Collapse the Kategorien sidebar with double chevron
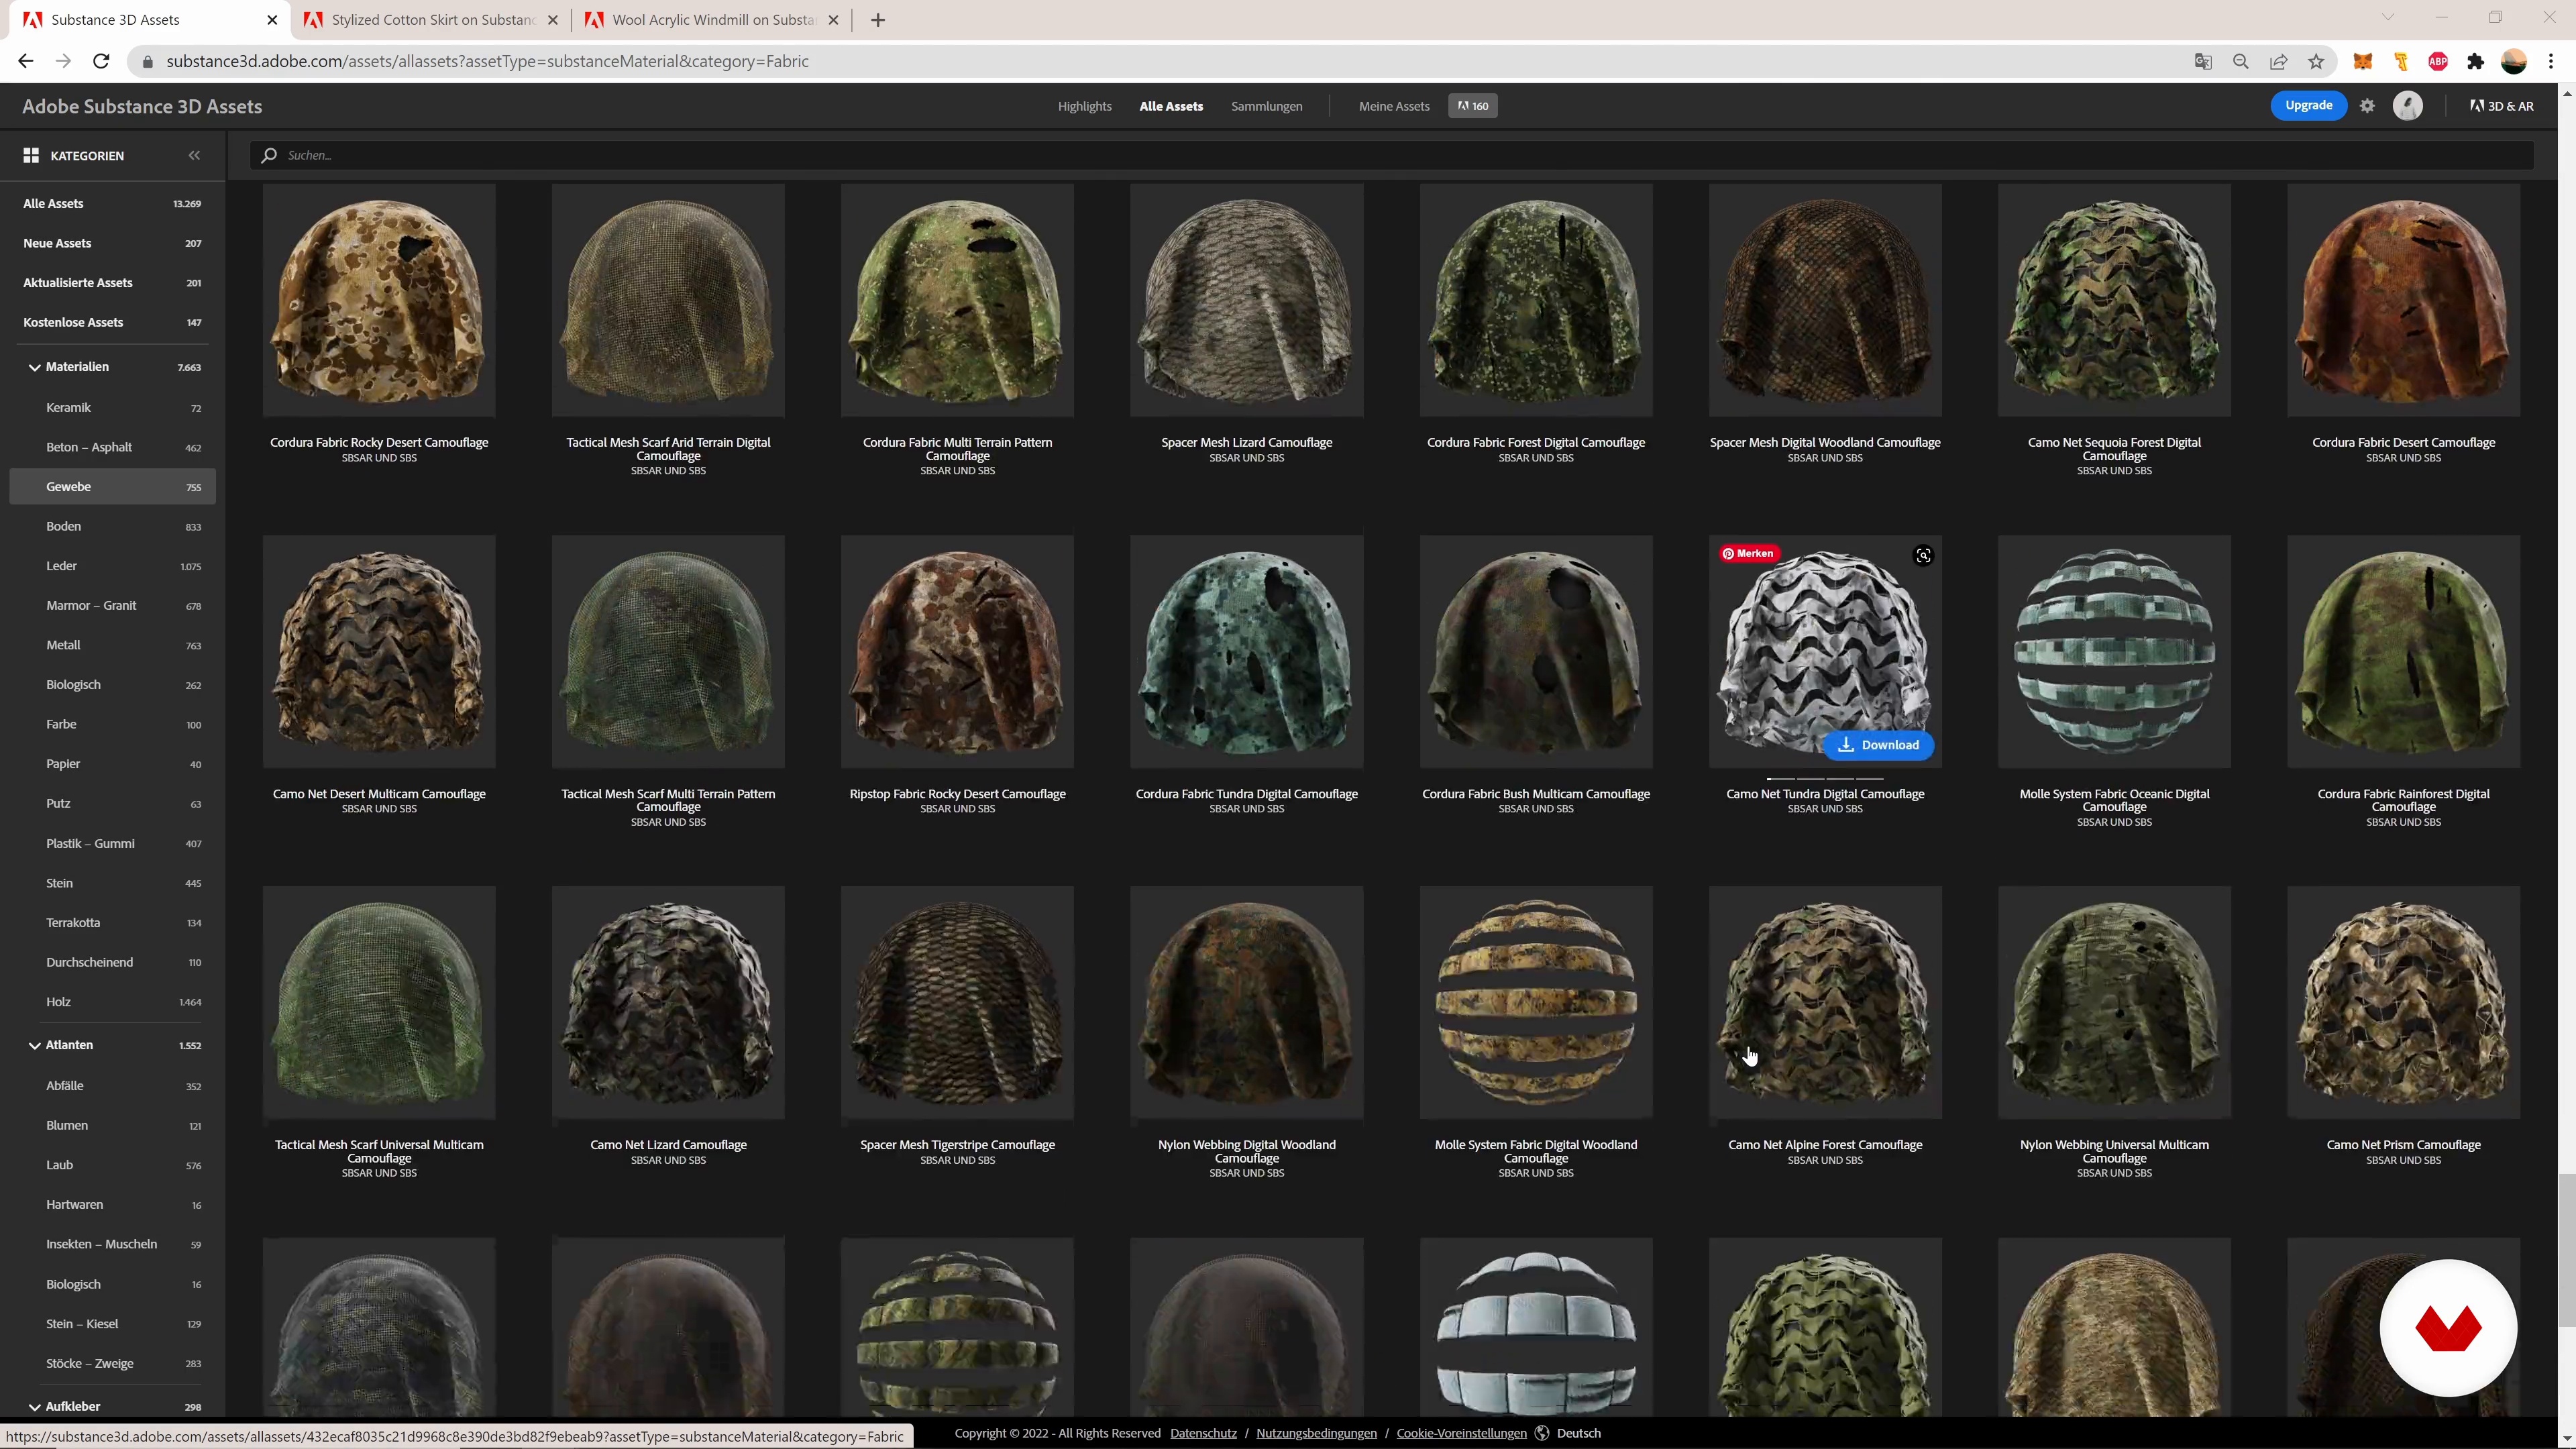This screenshot has width=2576, height=1449. 194,155
